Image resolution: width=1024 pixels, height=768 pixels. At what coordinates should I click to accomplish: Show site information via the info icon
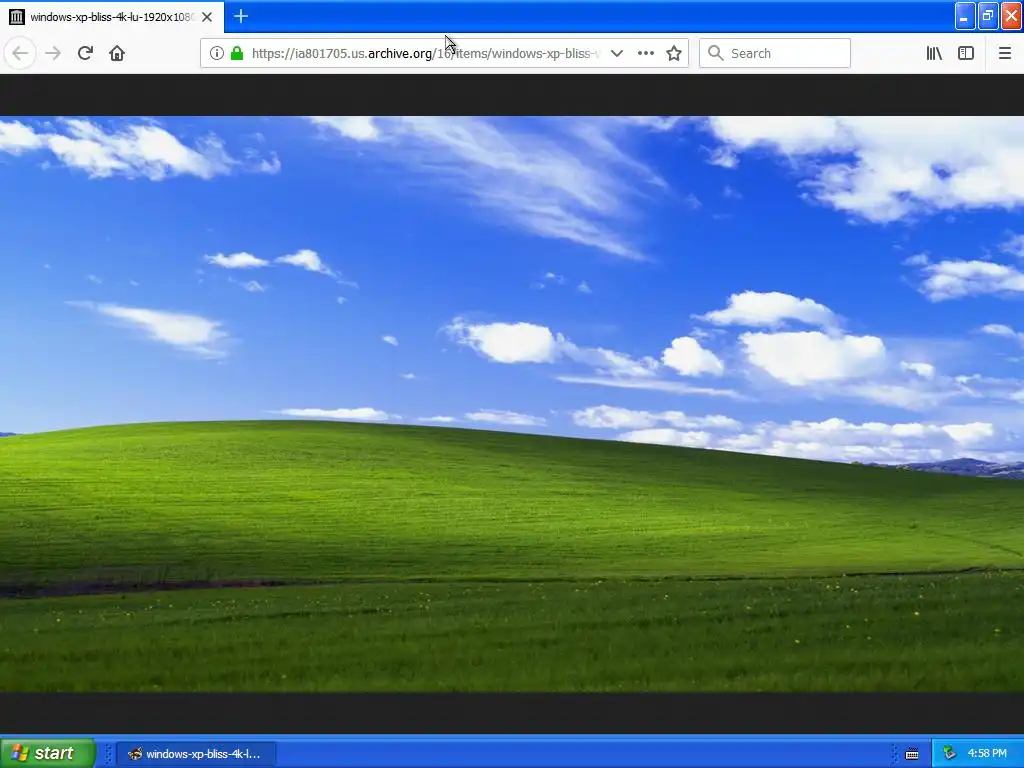[x=216, y=53]
